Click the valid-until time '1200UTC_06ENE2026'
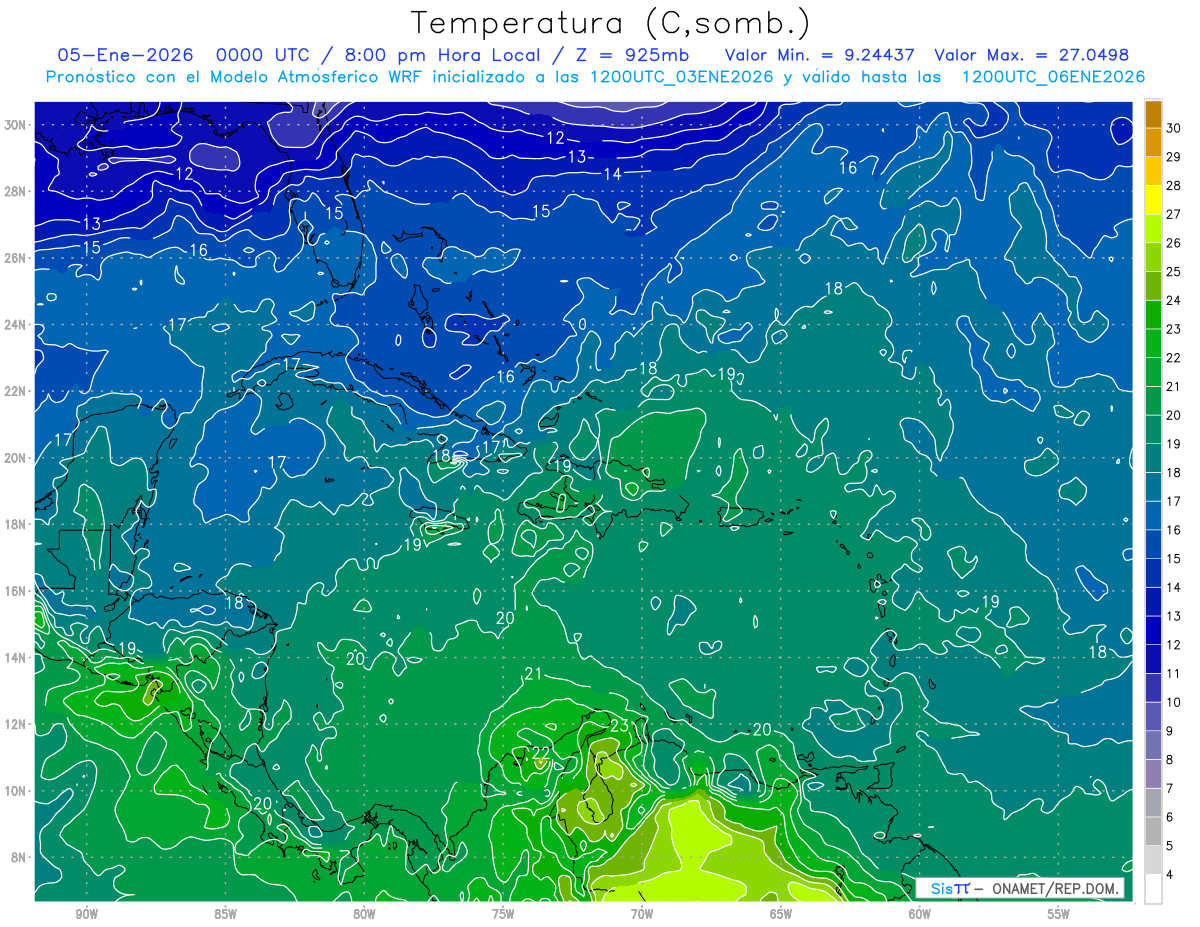The height and width of the screenshot is (927, 1200). point(1053,77)
